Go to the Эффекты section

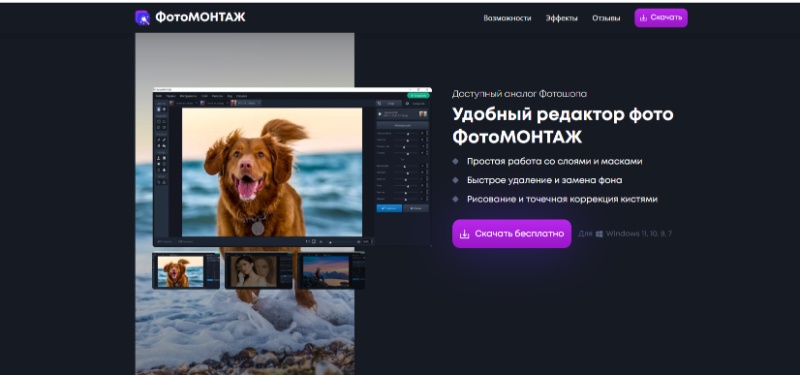tap(561, 18)
